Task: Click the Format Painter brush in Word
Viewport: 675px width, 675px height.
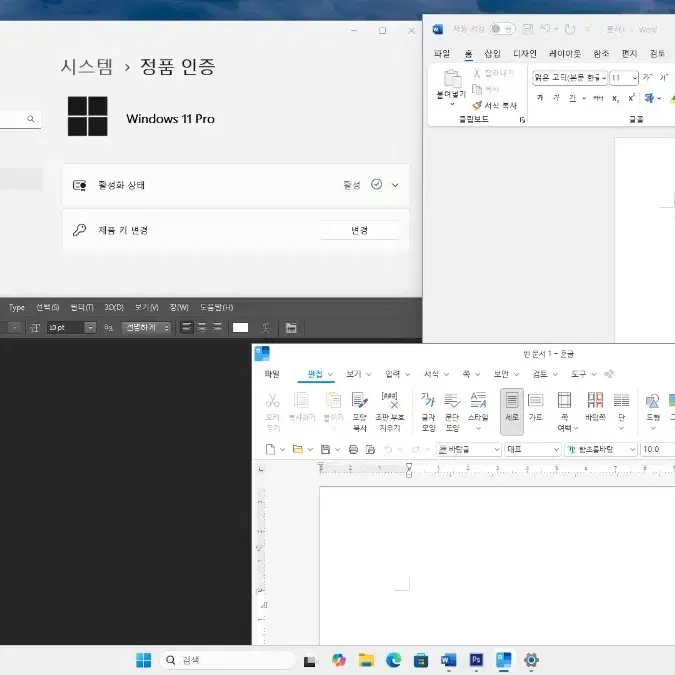Action: click(x=477, y=105)
